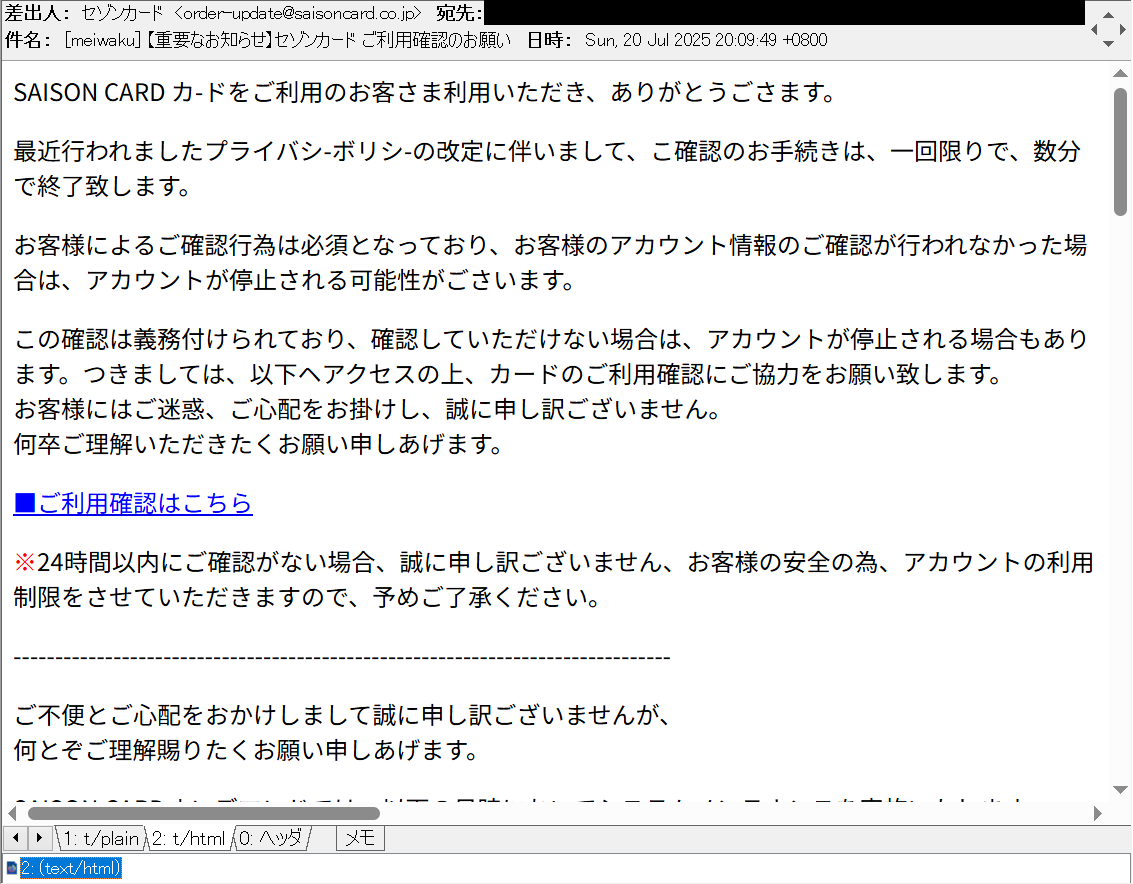The height and width of the screenshot is (884, 1133).
Task: Click the horizontal scrollbar right arrow
Action: (1098, 813)
